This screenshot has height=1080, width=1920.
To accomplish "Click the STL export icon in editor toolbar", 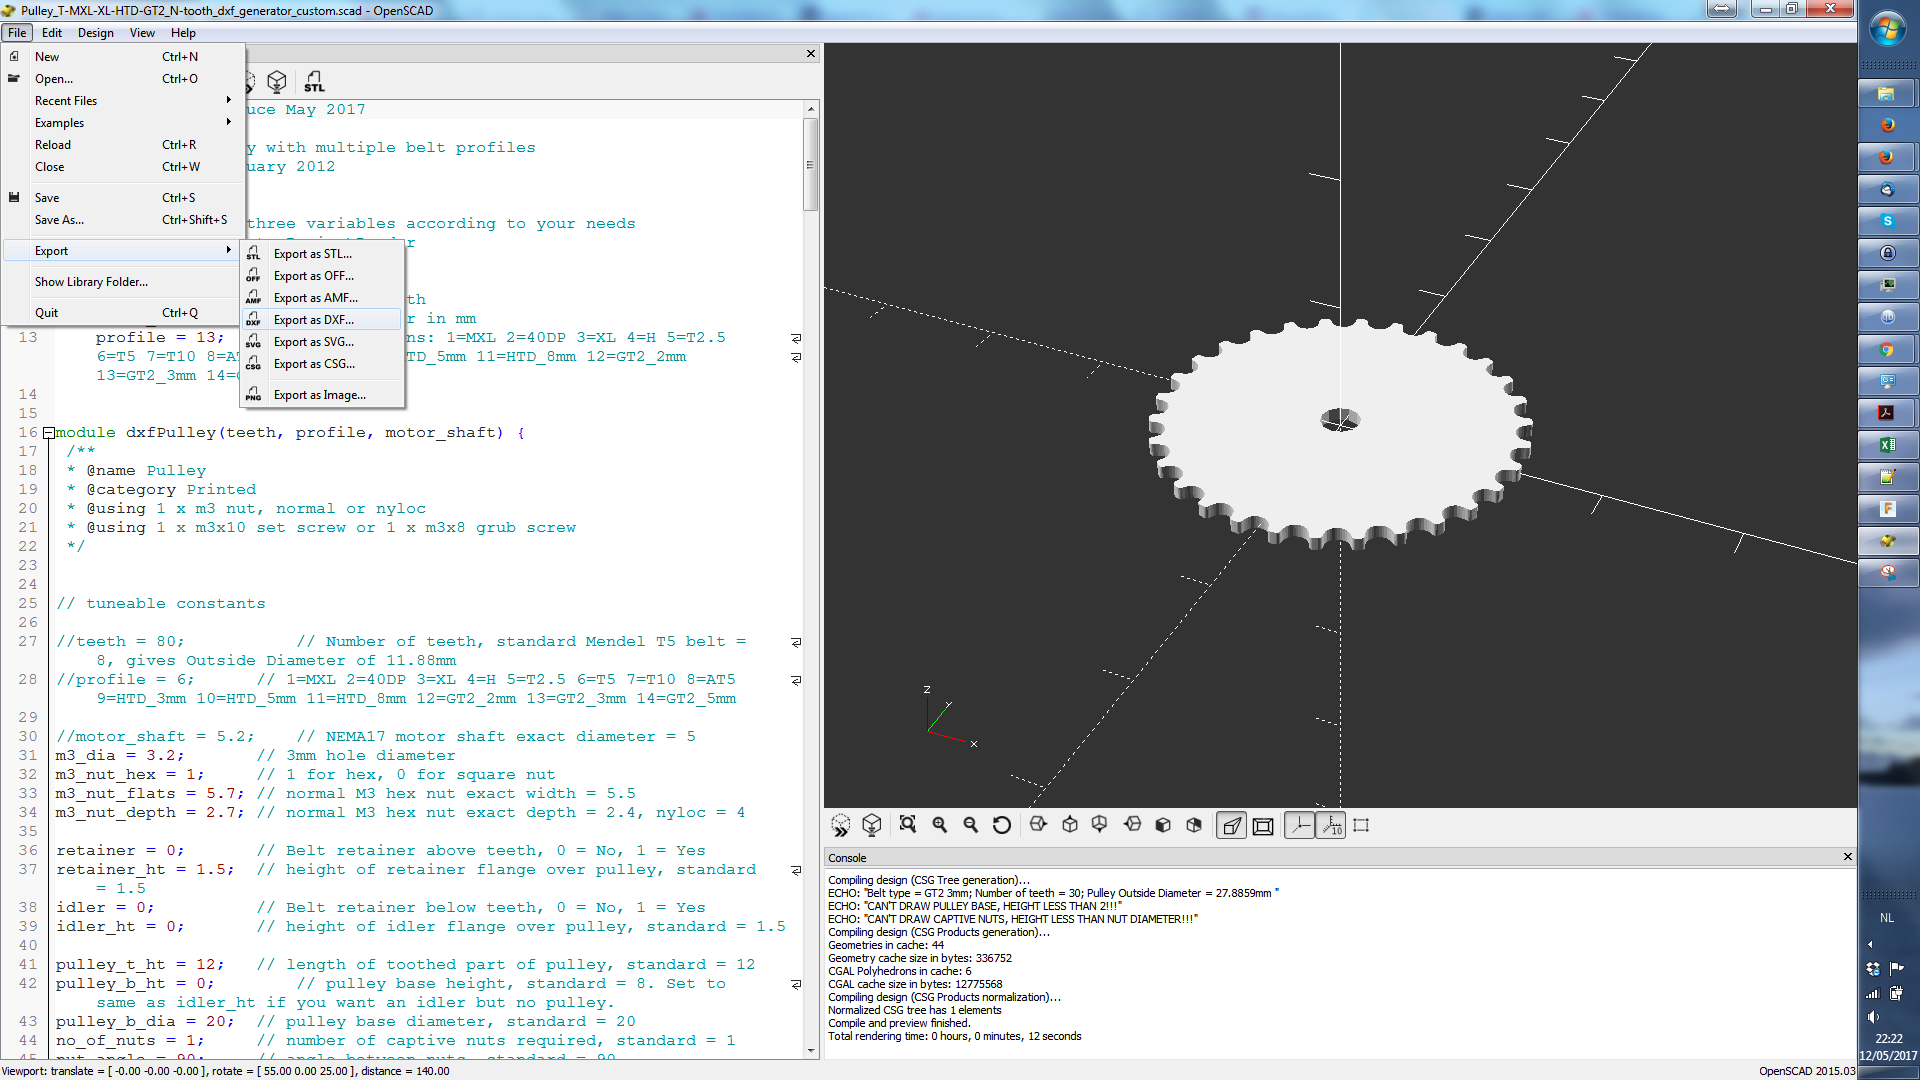I will click(x=314, y=82).
